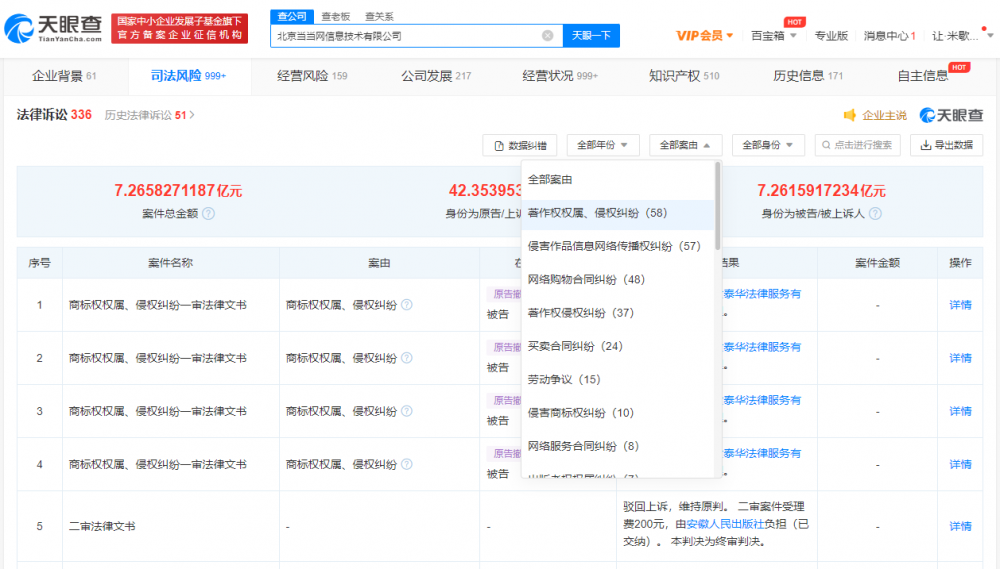Click the 天眼查 logo beside 企业主说
1000x569 pixels.
[x=951, y=115]
